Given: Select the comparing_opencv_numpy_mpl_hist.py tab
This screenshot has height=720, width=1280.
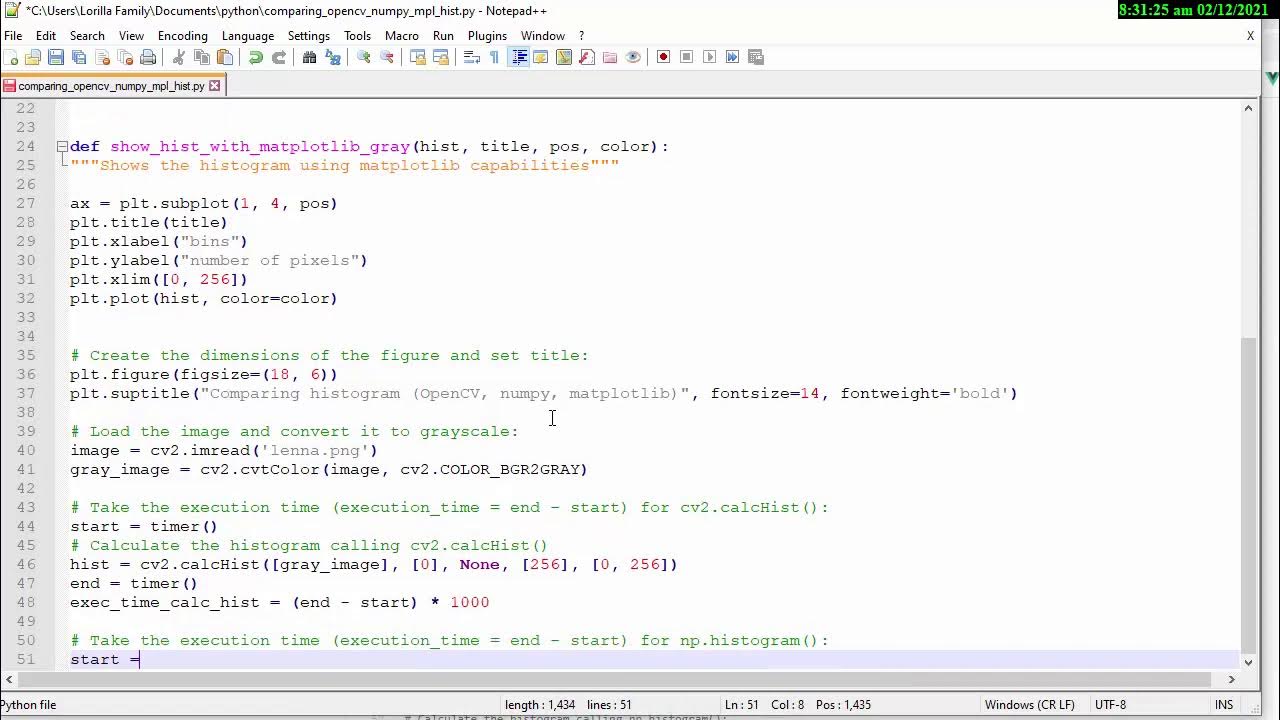Looking at the screenshot, I should (x=111, y=86).
